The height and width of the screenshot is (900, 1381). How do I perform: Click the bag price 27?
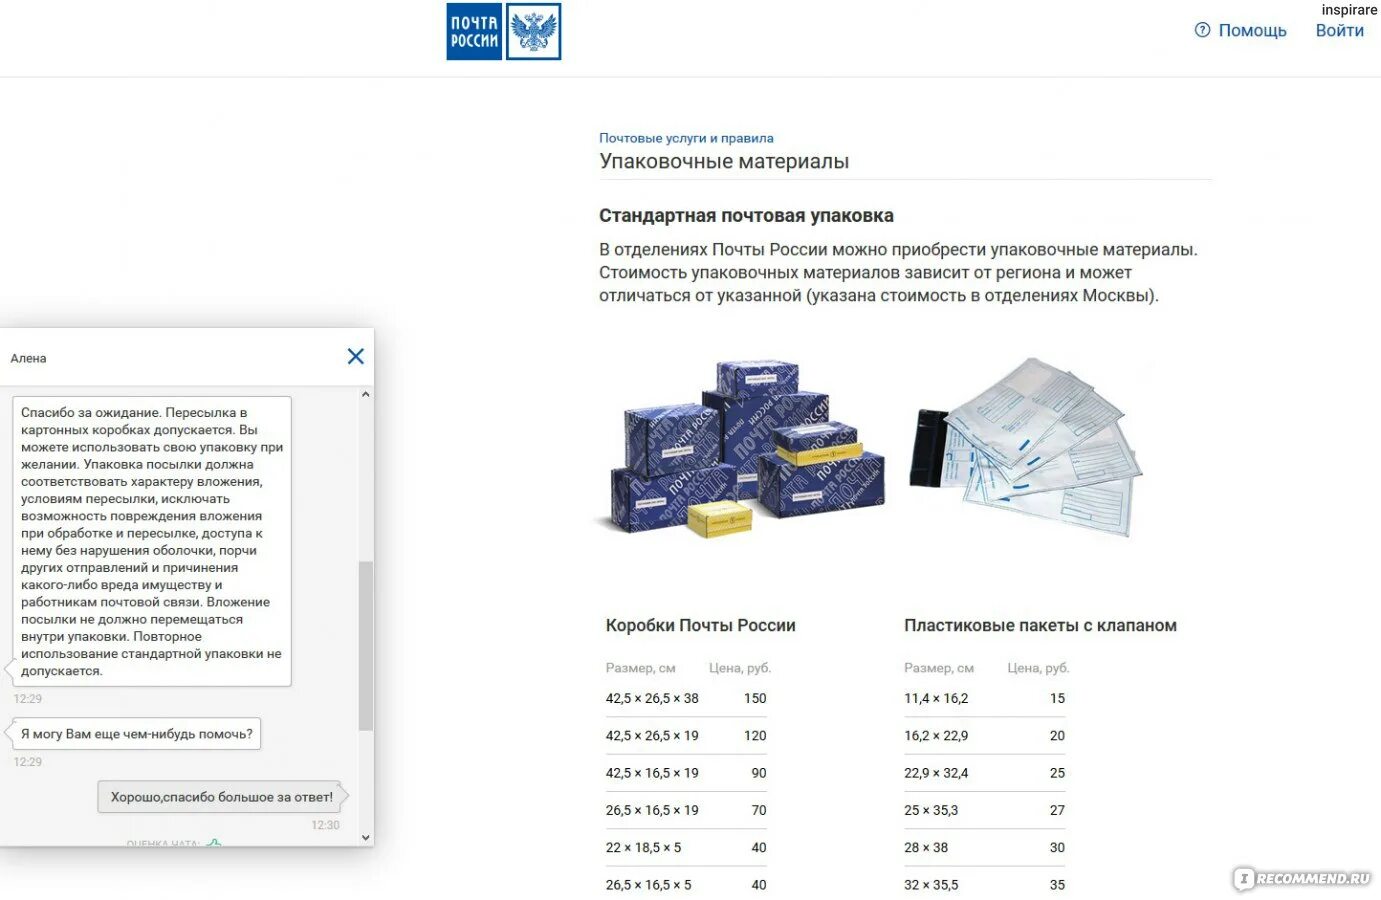click(1057, 811)
